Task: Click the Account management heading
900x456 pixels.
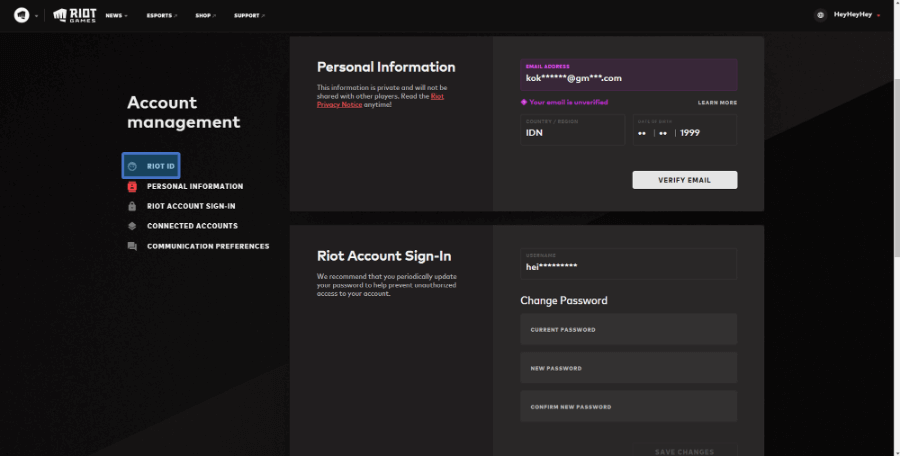Action: click(x=184, y=112)
